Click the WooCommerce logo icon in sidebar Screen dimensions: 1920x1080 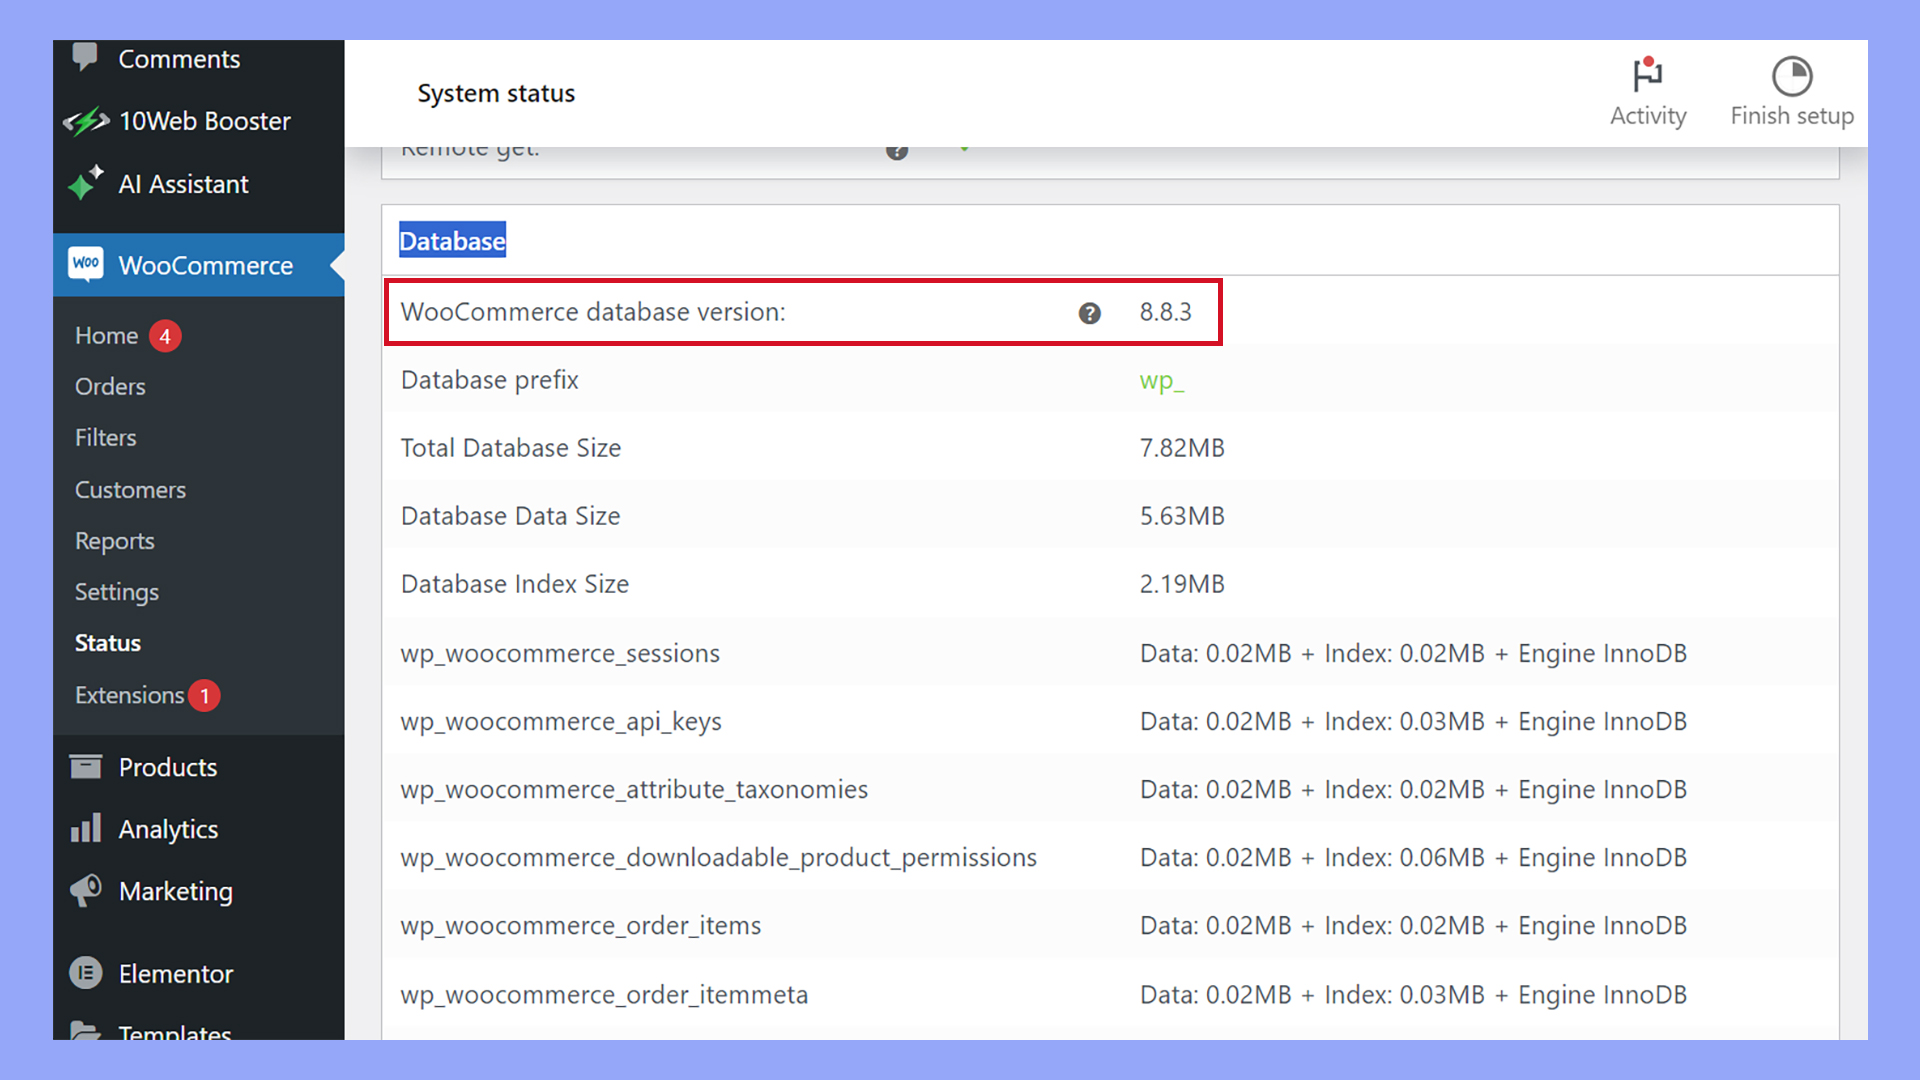(x=86, y=264)
